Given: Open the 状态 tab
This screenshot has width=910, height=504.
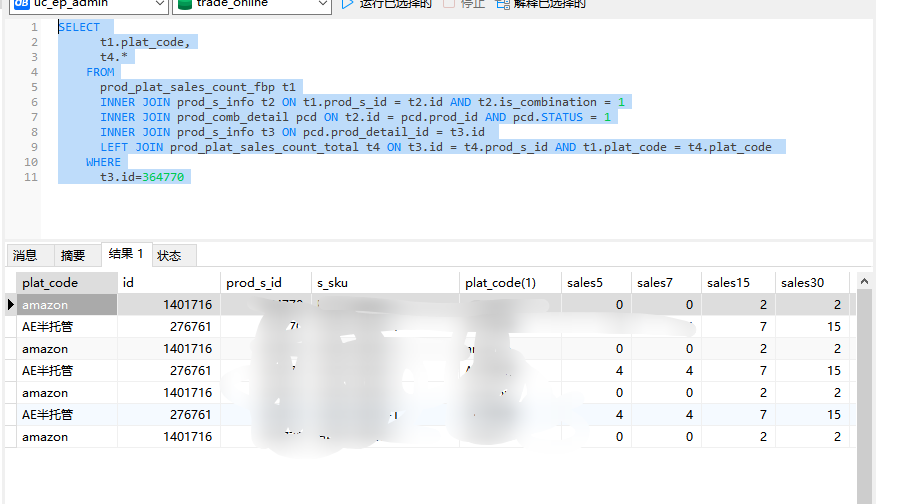Looking at the screenshot, I should 170,256.
